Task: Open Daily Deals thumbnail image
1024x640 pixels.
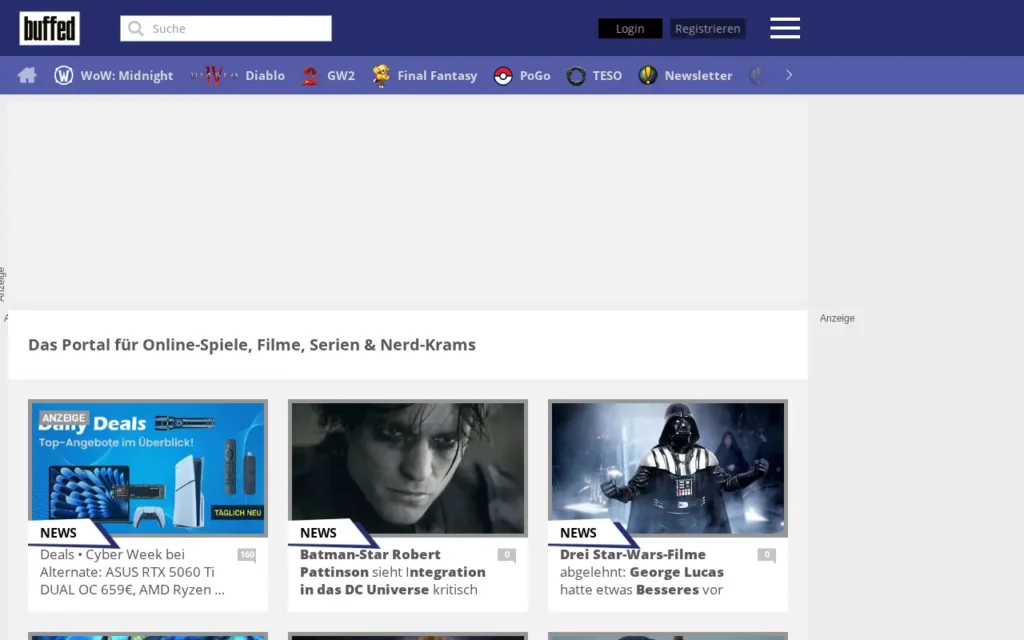Action: pyautogui.click(x=148, y=468)
